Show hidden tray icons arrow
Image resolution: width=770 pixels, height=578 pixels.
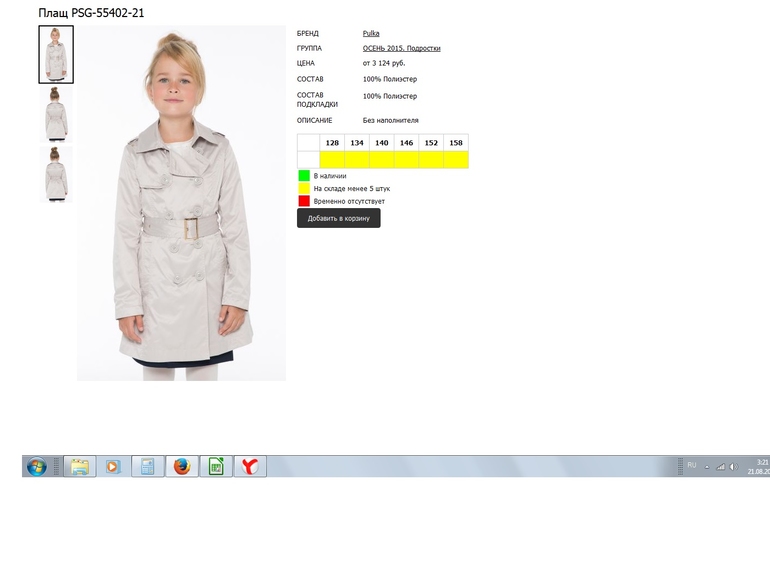[706, 467]
